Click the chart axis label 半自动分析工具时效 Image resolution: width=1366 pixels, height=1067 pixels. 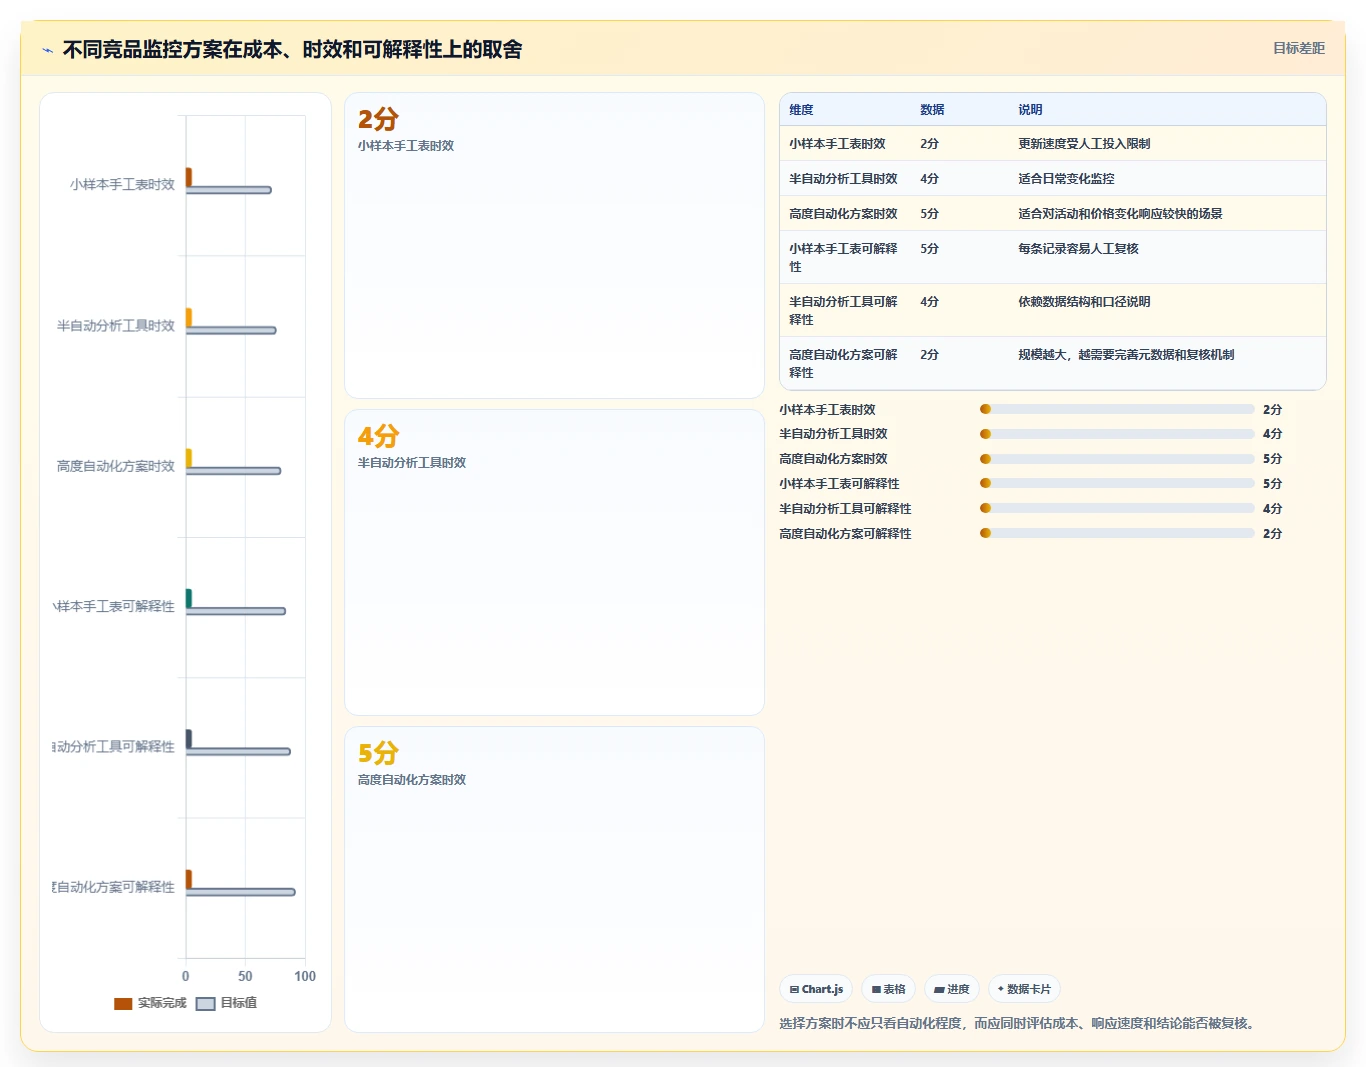(x=116, y=326)
